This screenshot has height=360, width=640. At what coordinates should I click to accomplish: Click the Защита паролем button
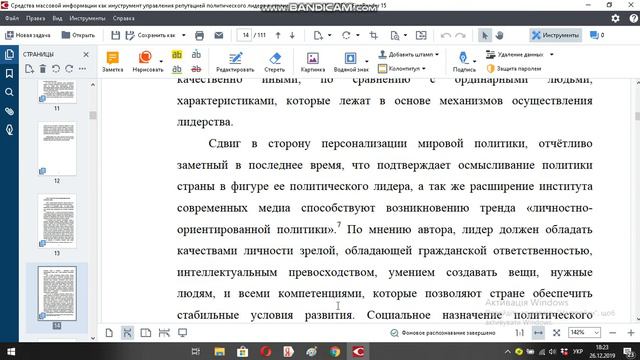pyautogui.click(x=514, y=69)
